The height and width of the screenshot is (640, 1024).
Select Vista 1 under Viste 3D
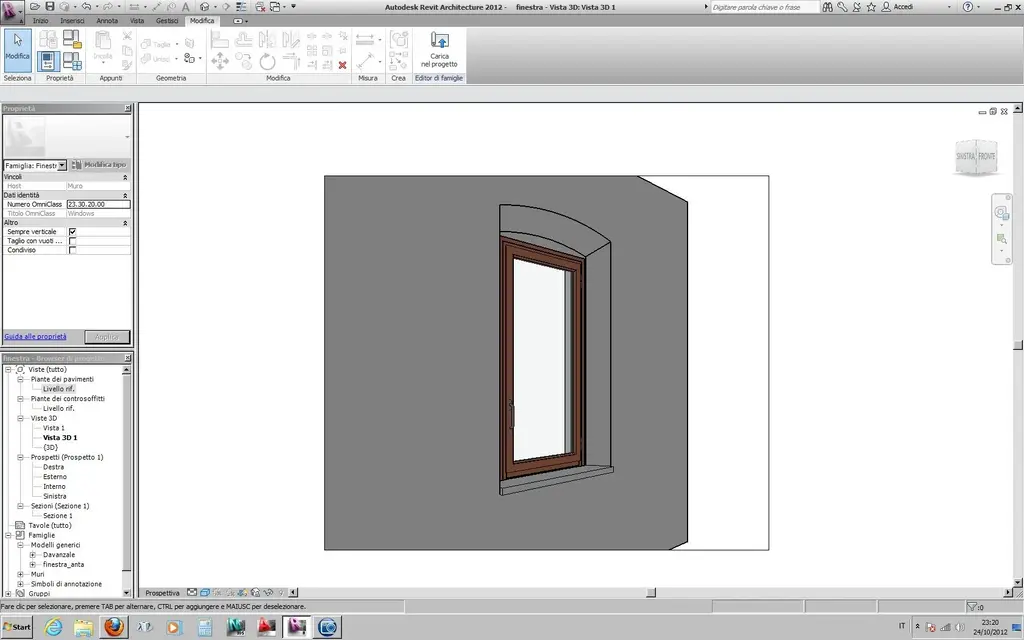[x=54, y=428]
